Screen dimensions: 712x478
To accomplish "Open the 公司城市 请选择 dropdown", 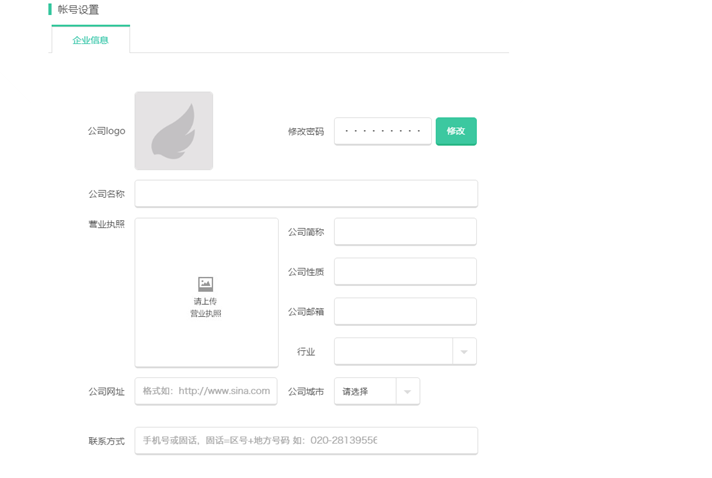I will [x=365, y=391].
